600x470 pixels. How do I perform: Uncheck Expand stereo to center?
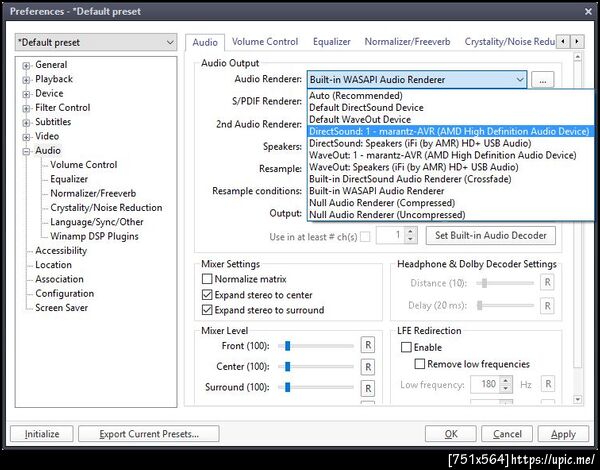tap(207, 295)
